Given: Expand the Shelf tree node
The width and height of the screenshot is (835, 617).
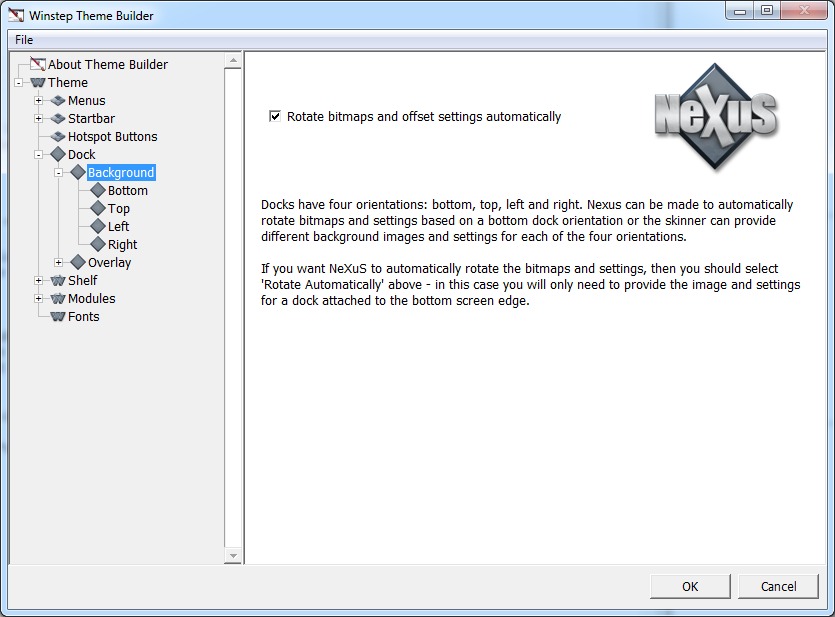Looking at the screenshot, I should click(x=38, y=280).
